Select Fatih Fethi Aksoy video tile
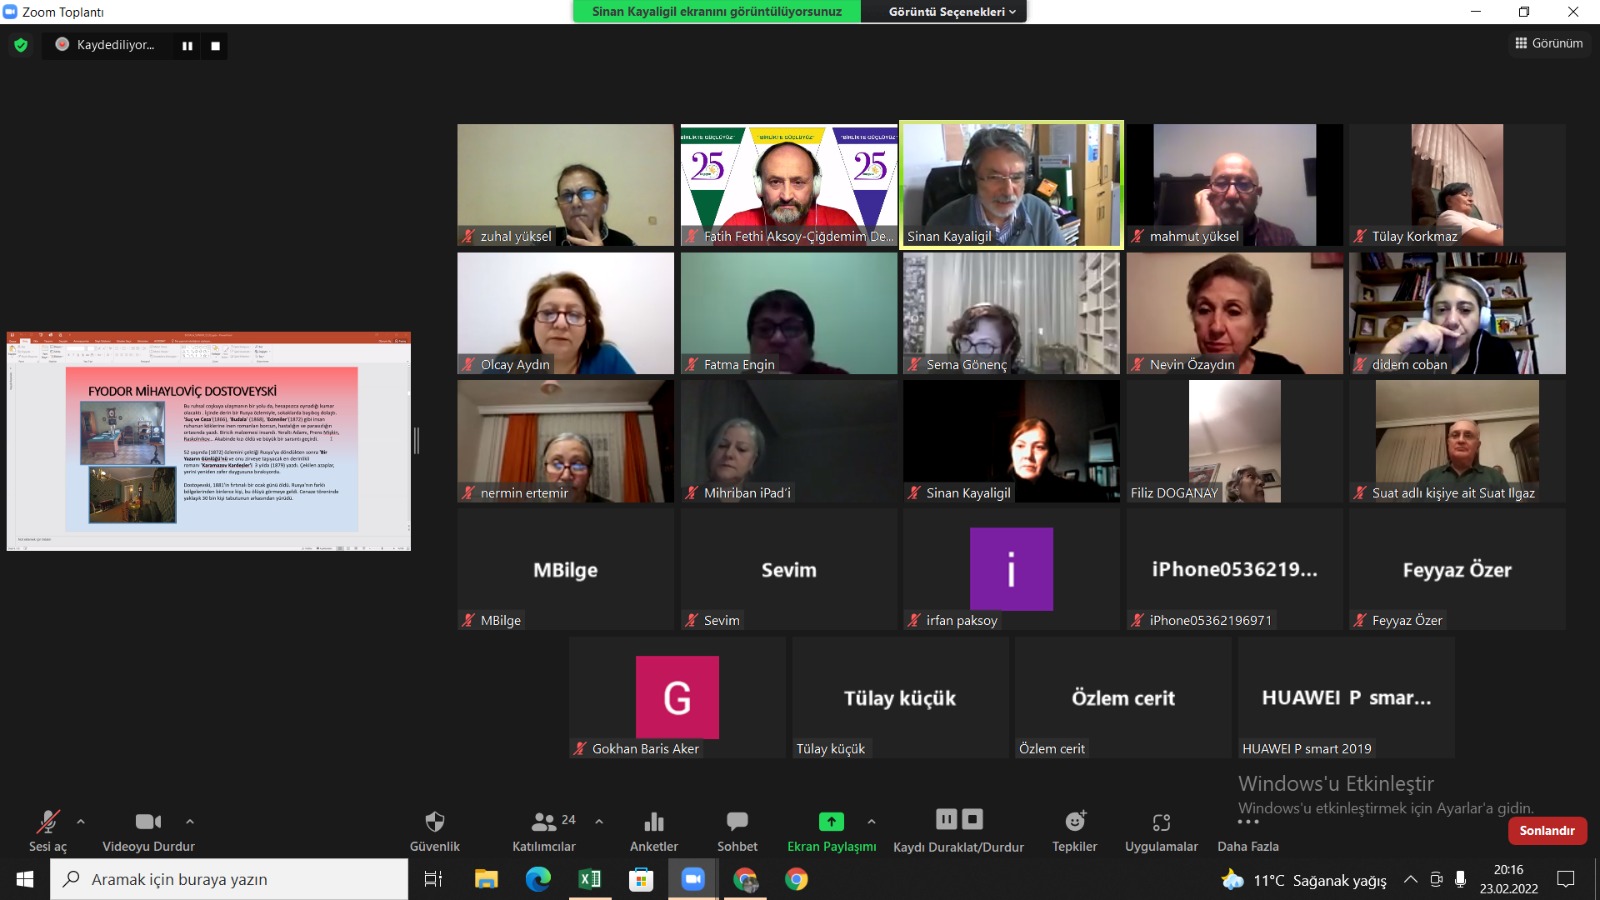The image size is (1600, 900). click(x=789, y=185)
